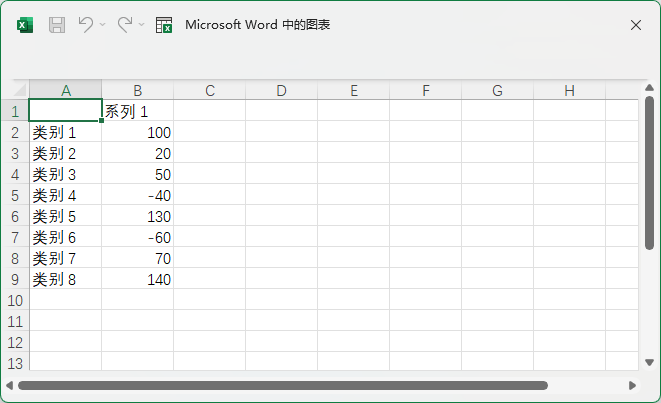Click the horizontal scrollbar left arrow
Screen dimensions: 661x403
(9, 385)
